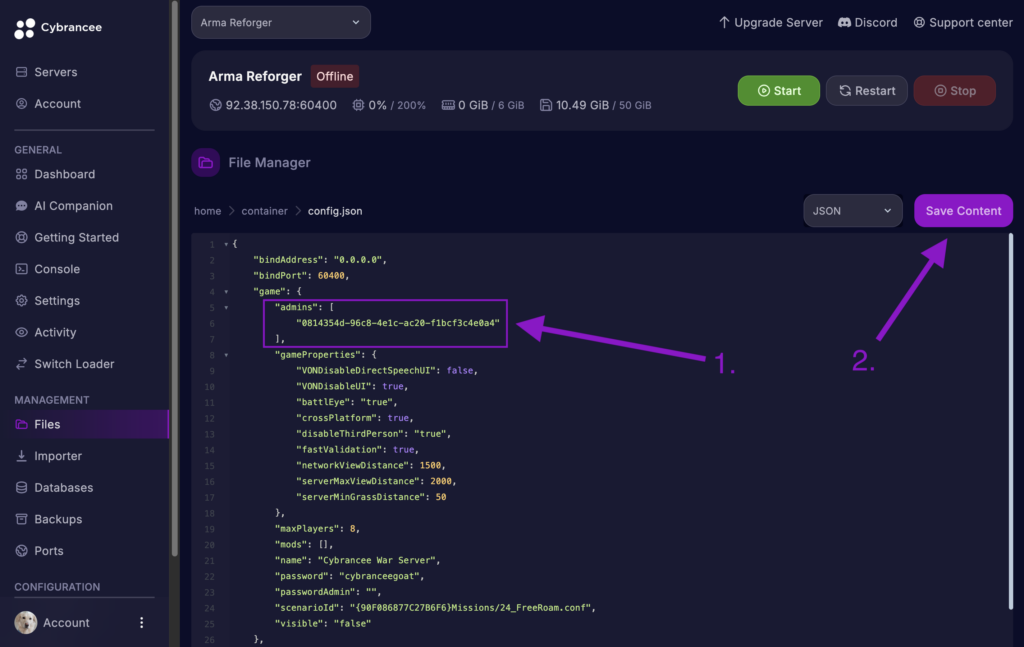Click the Offline status badge
The image size is (1024, 647).
(334, 76)
